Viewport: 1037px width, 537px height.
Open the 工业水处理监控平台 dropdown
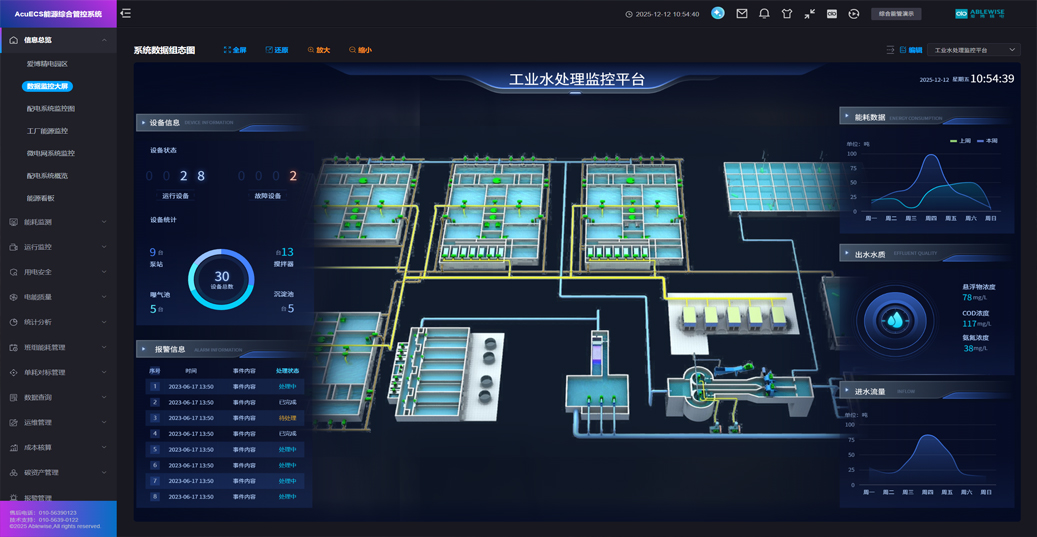pos(974,50)
